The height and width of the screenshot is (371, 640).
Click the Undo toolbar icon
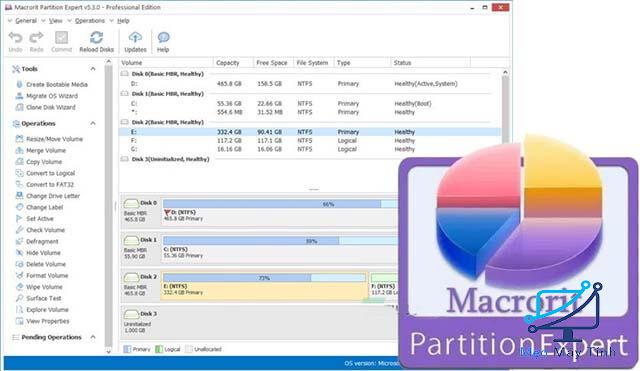pos(15,42)
